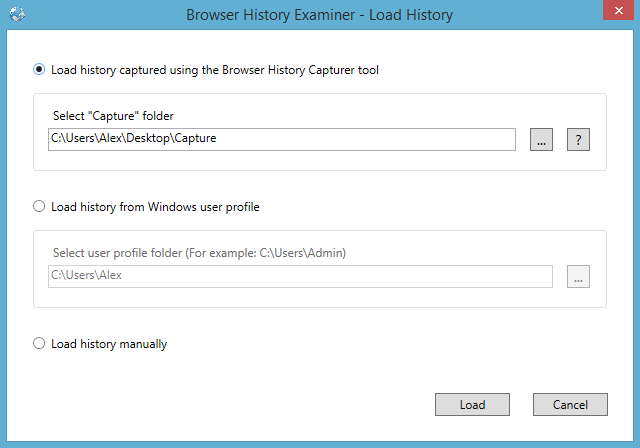640x448 pixels.
Task: Click the 'Select "Capture" folder' label
Action: click(113, 116)
